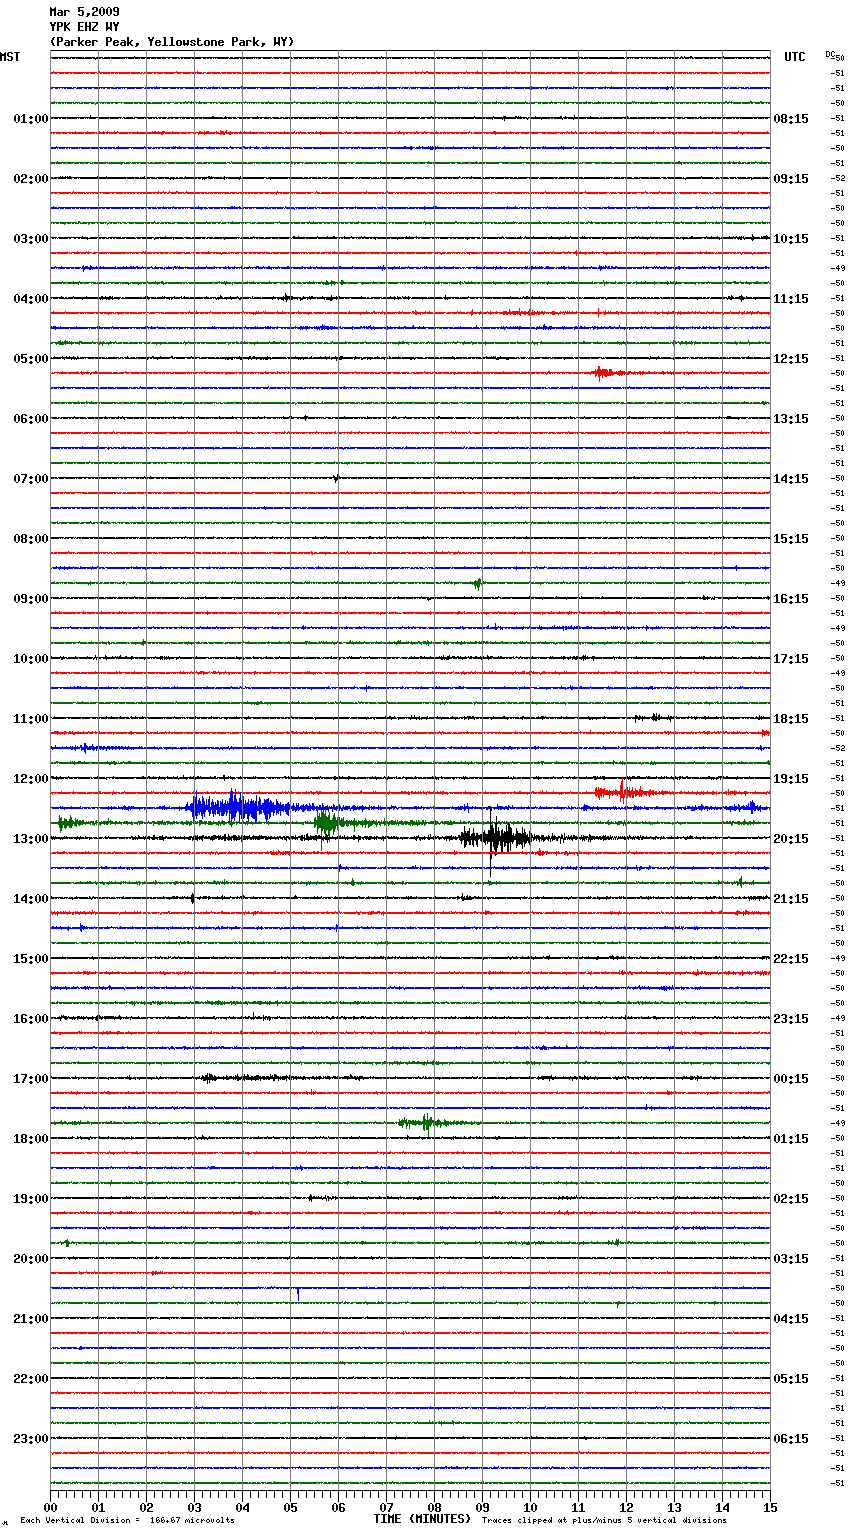850x1534 pixels.
Task: Click the UTC time label "06:15"
Action: pos(791,1439)
